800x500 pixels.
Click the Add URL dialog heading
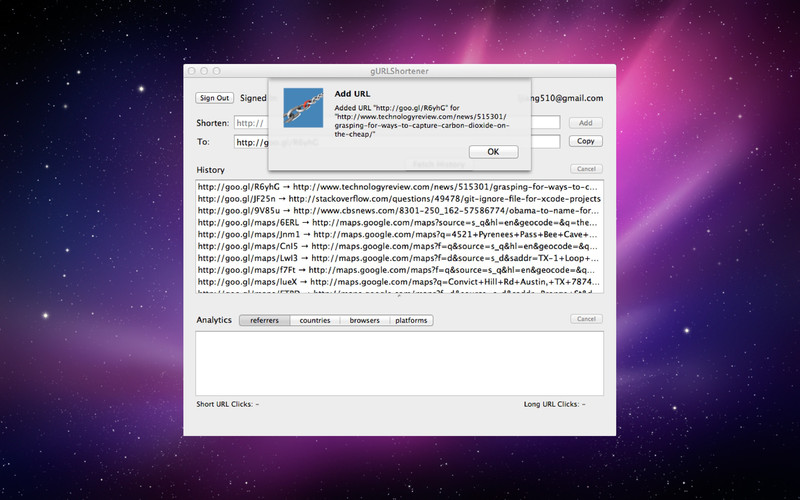352,94
